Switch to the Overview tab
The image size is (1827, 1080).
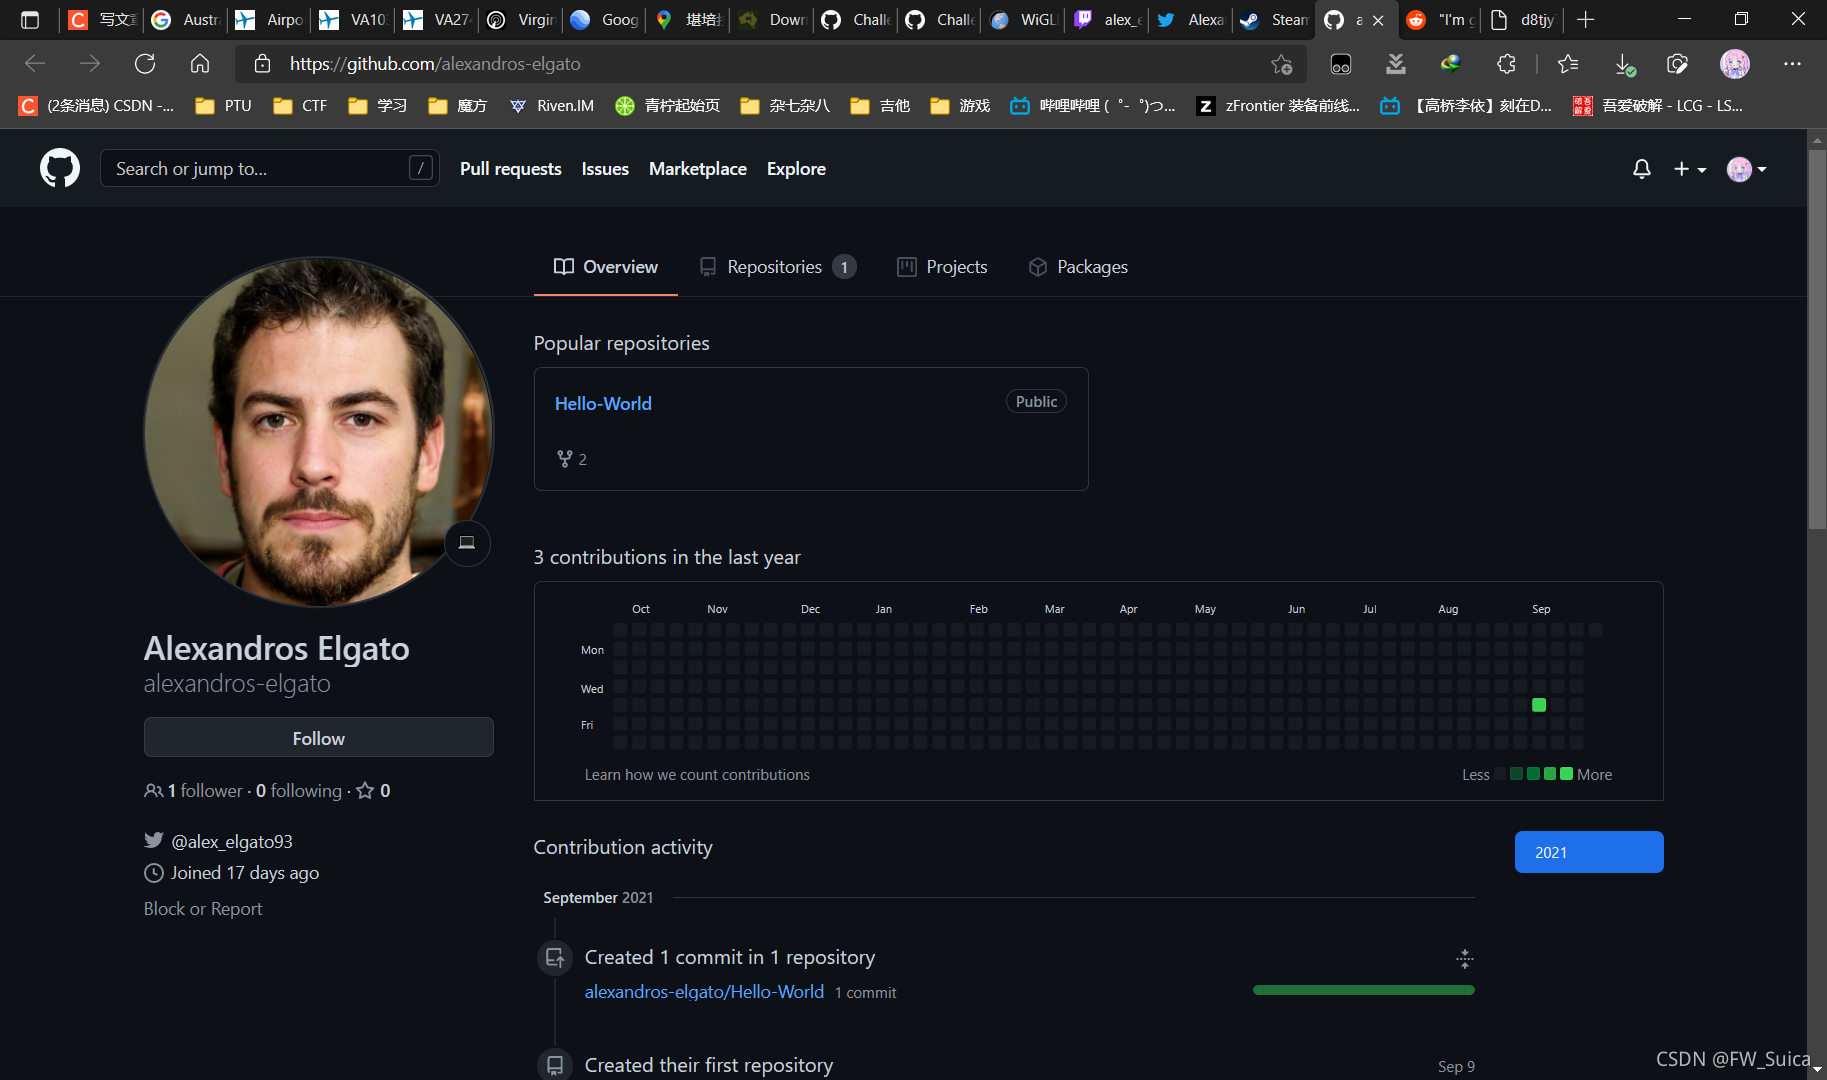pos(606,267)
